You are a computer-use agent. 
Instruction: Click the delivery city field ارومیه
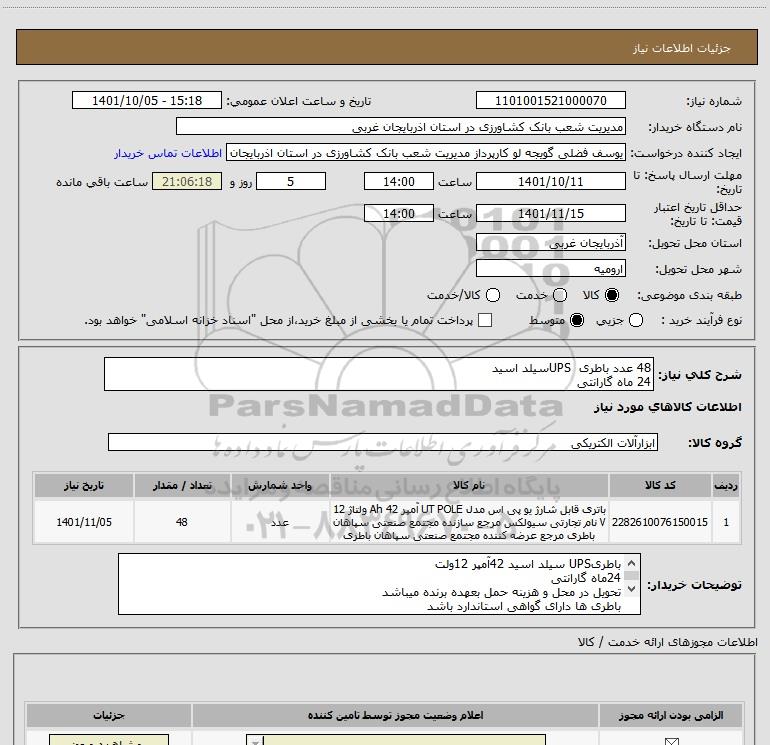point(550,268)
